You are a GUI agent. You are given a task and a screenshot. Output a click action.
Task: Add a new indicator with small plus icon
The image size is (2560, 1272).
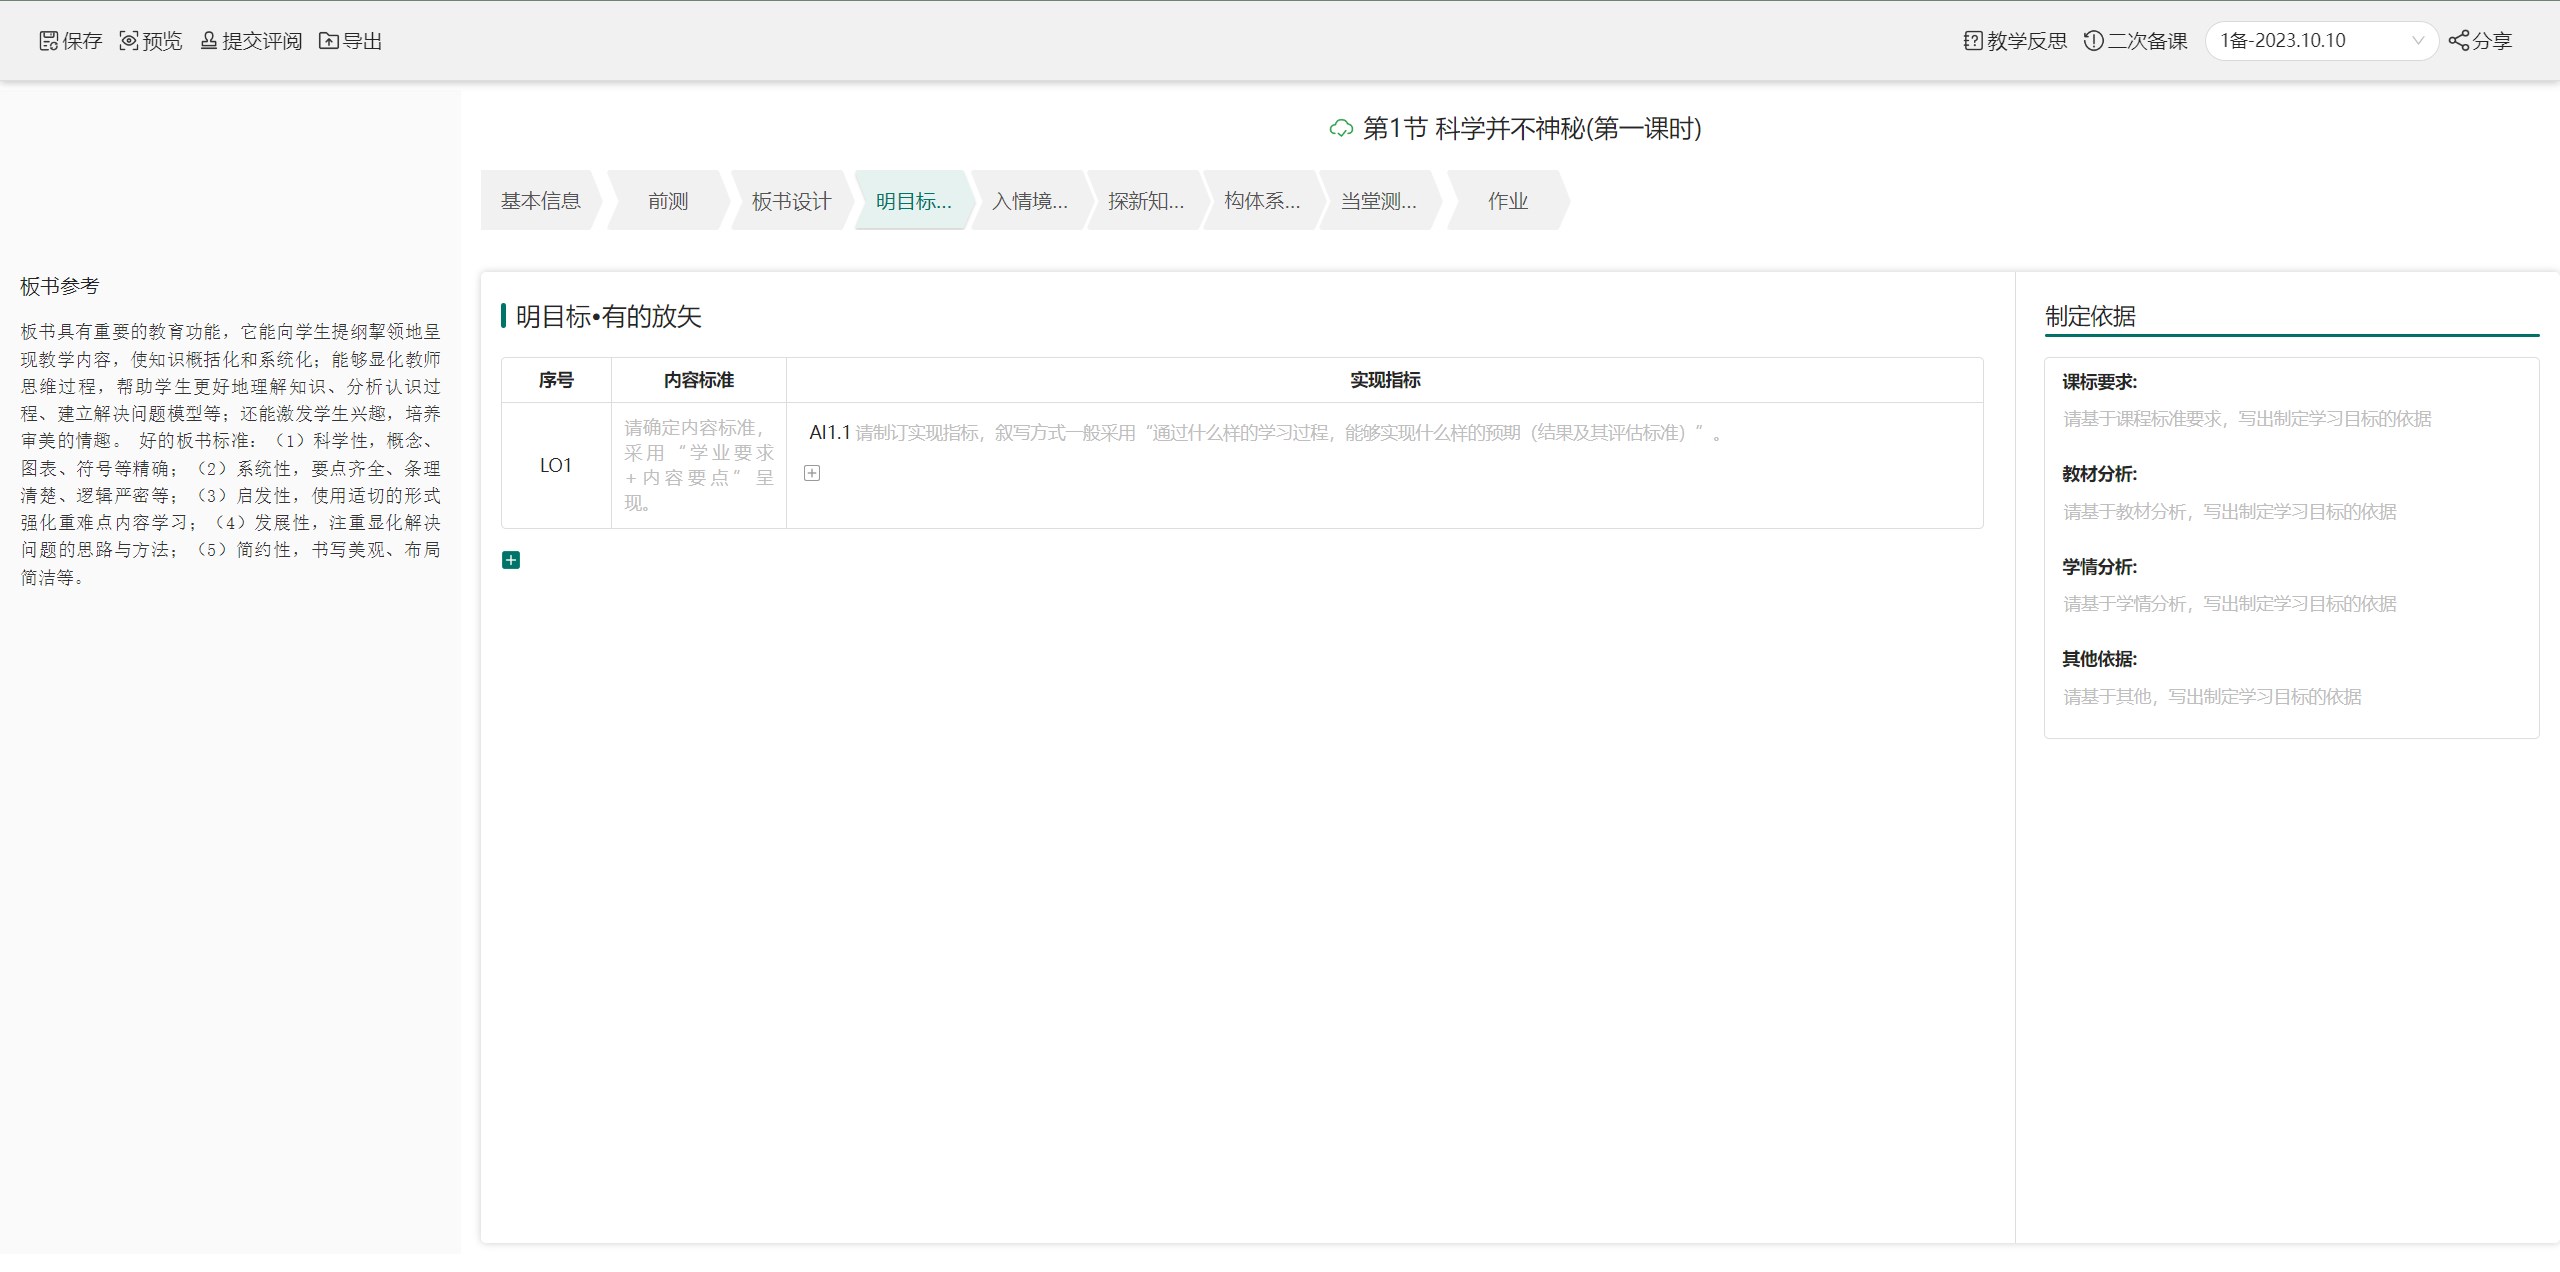pos(812,473)
